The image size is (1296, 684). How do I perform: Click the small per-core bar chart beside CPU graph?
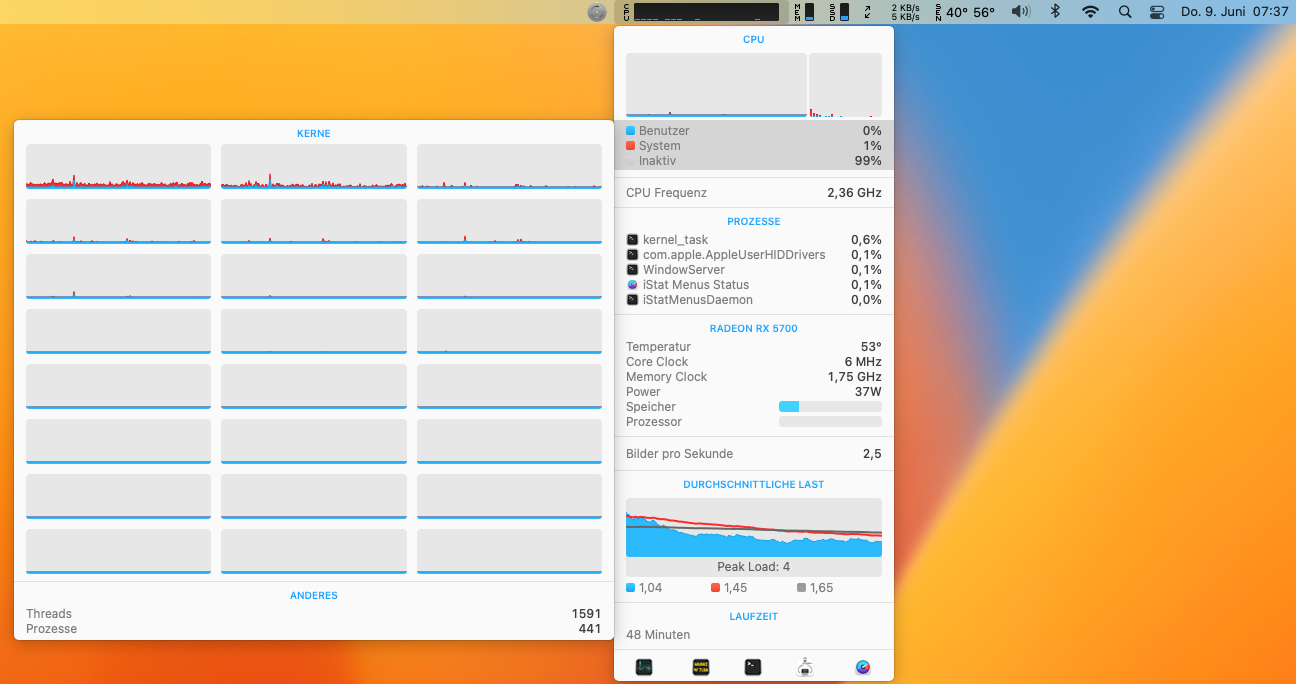[845, 86]
